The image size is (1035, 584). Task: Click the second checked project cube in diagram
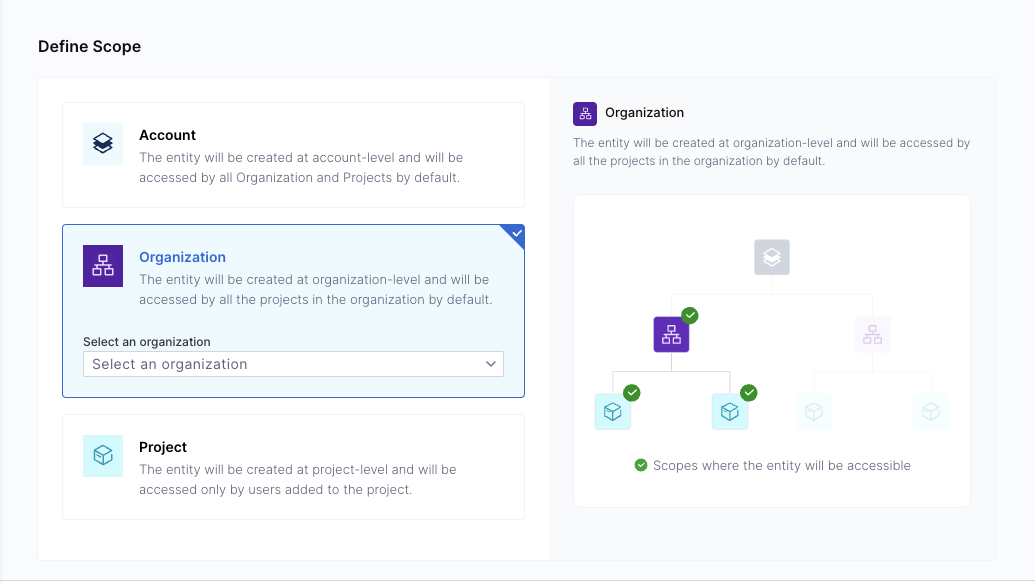pos(729,412)
